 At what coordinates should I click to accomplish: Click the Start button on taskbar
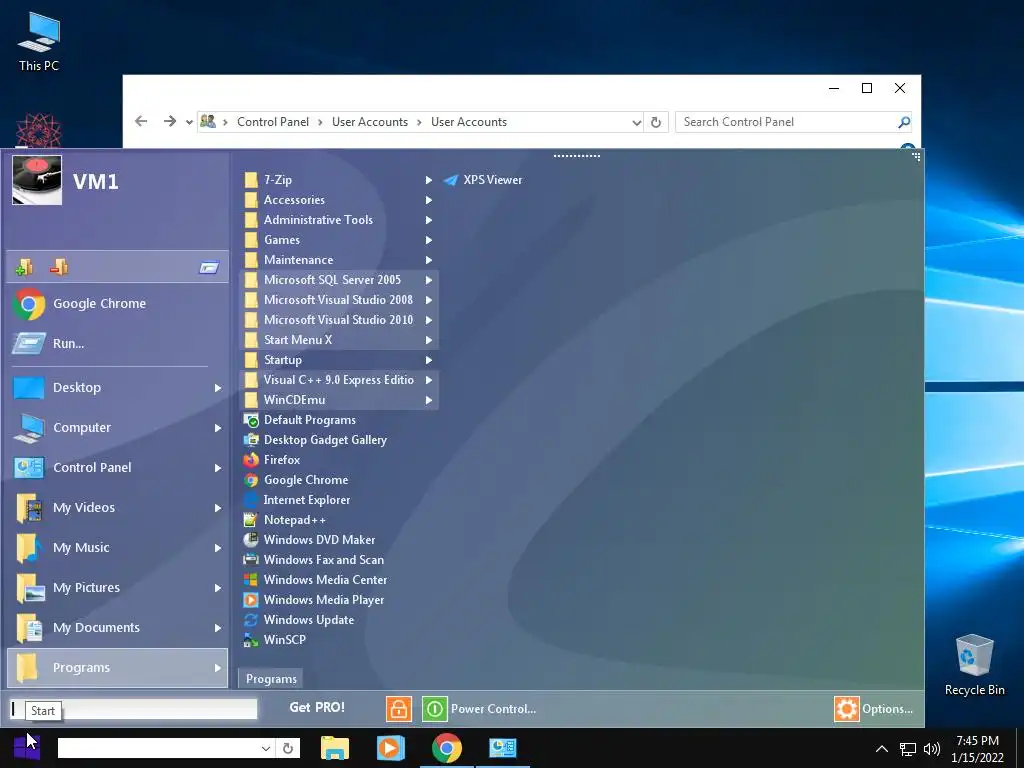[26, 747]
